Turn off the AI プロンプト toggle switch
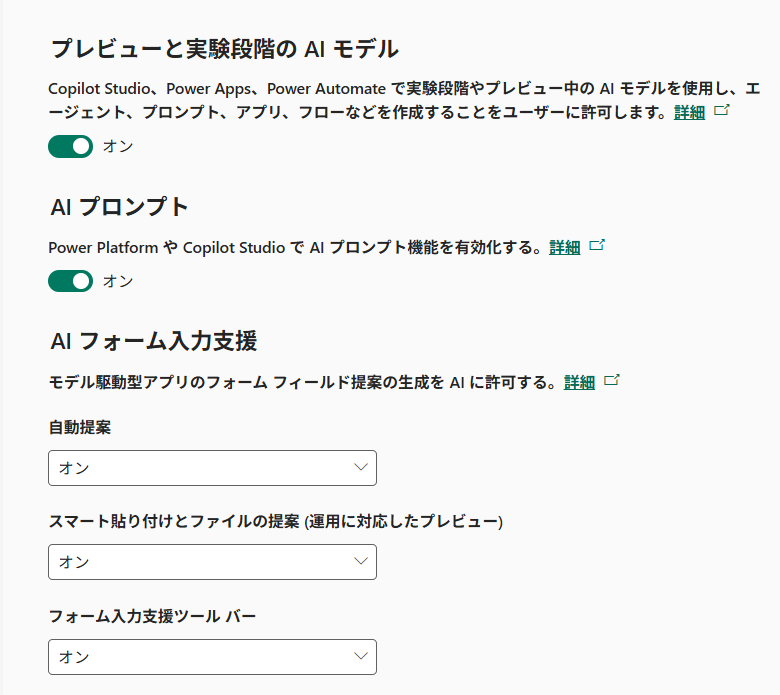This screenshot has height=695, width=780. click(x=70, y=281)
